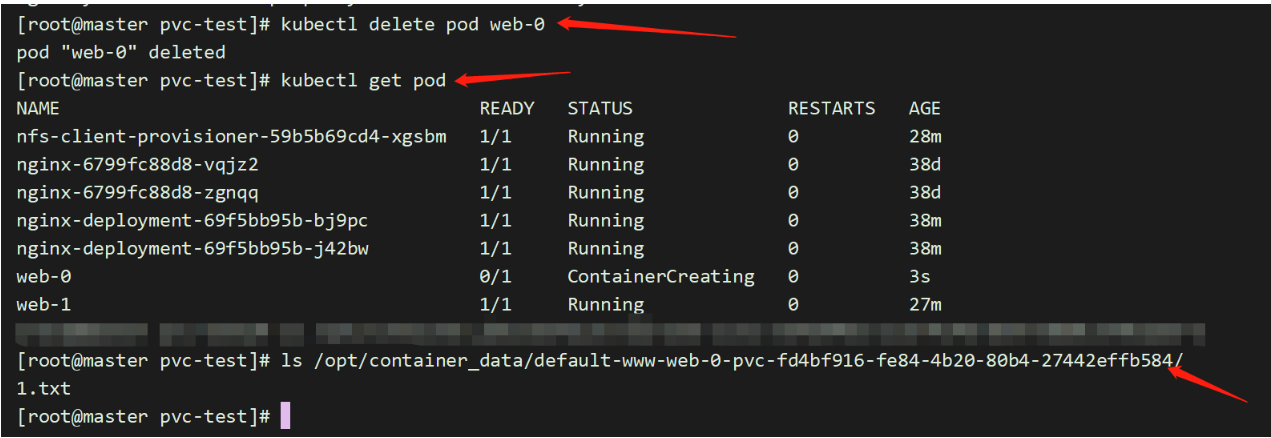Select the NAME column header
Viewport: 1271px width, 438px height.
[x=38, y=108]
